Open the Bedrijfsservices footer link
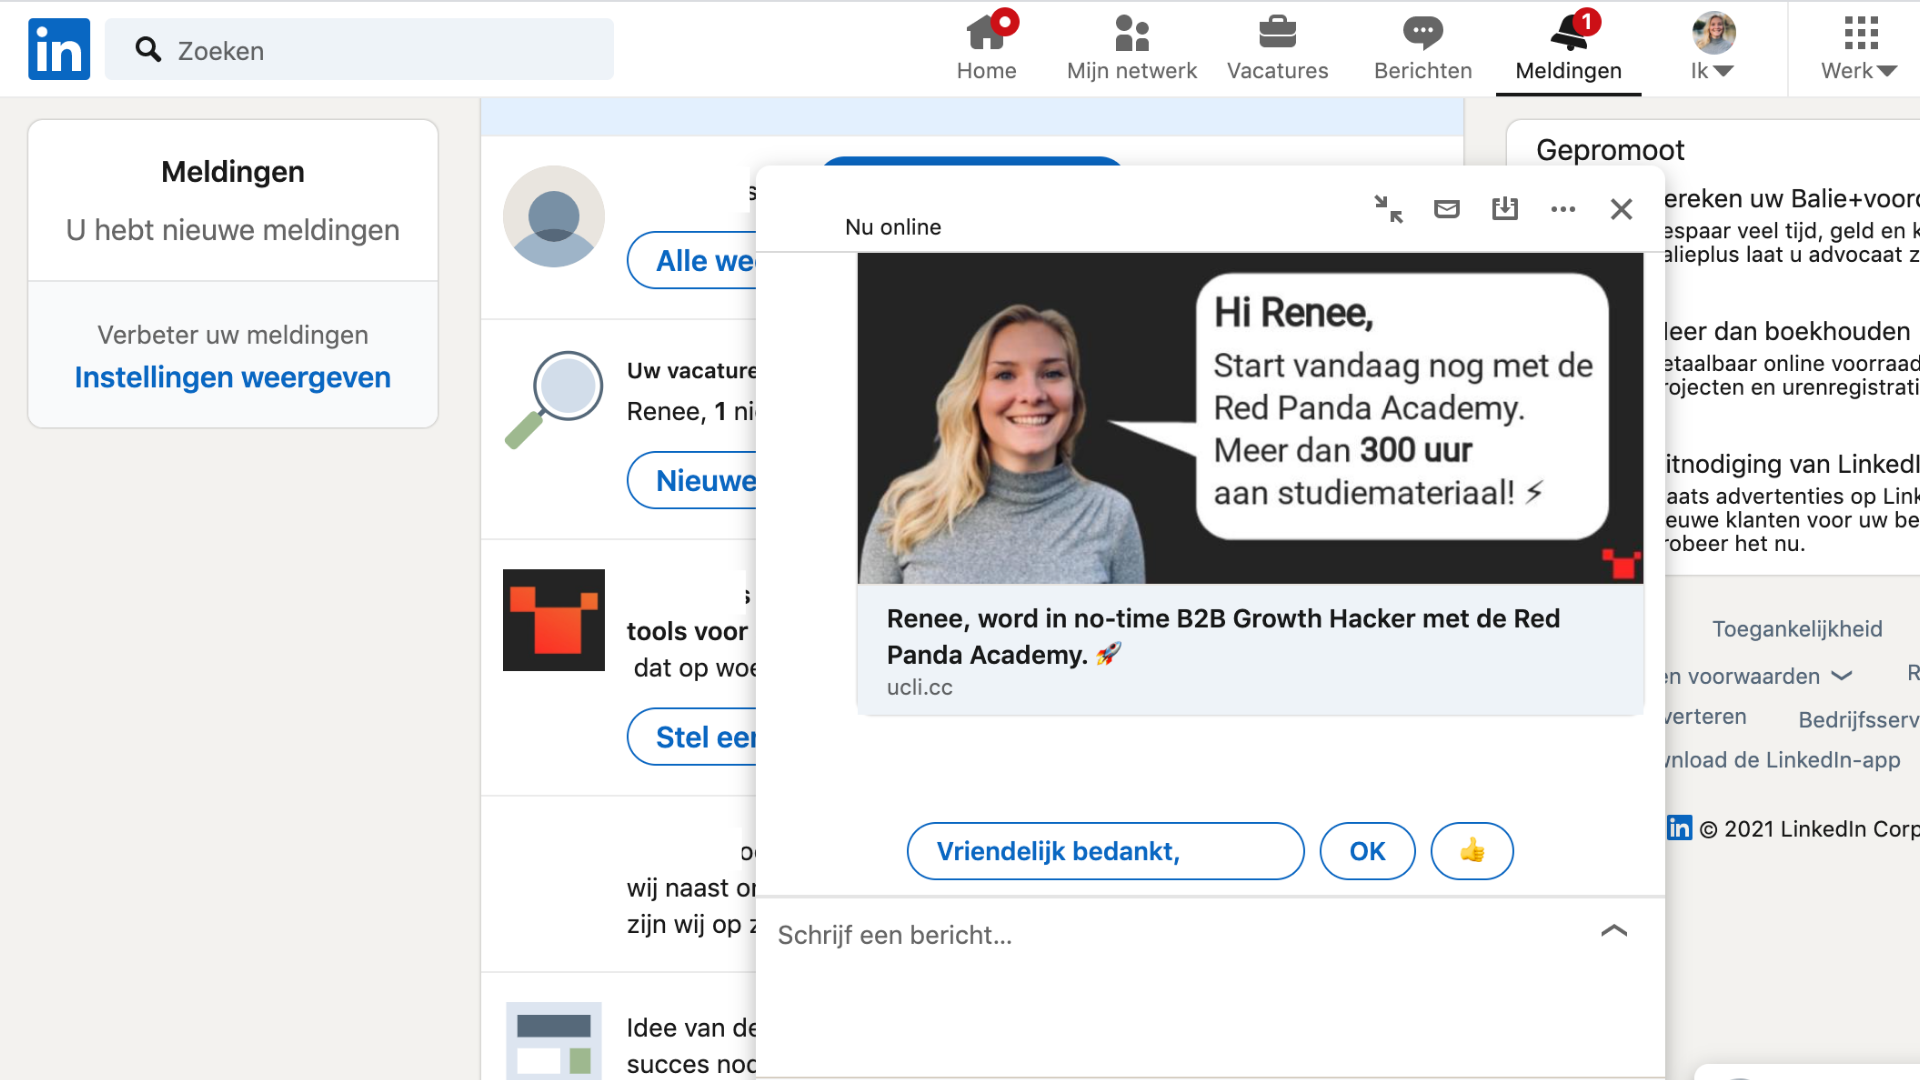Viewport: 1920px width, 1080px height. tap(1858, 720)
